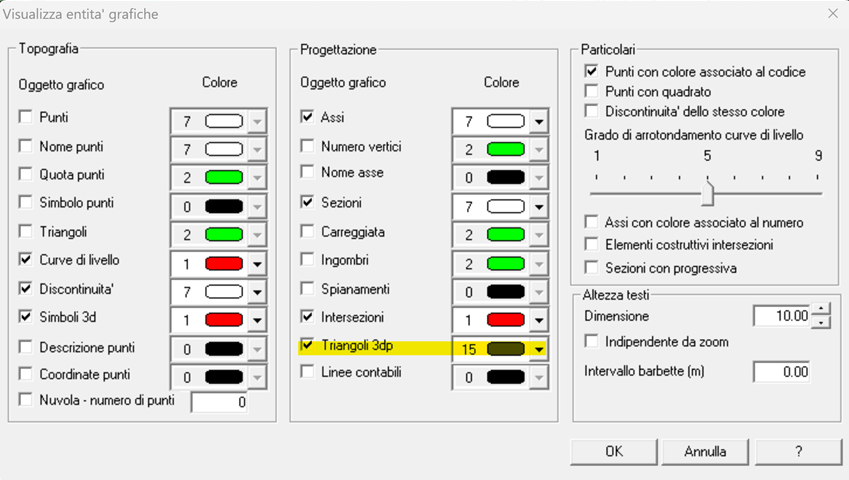The height and width of the screenshot is (480, 849).
Task: Increase Dimensione with the up stepper arrow
Action: point(821,310)
